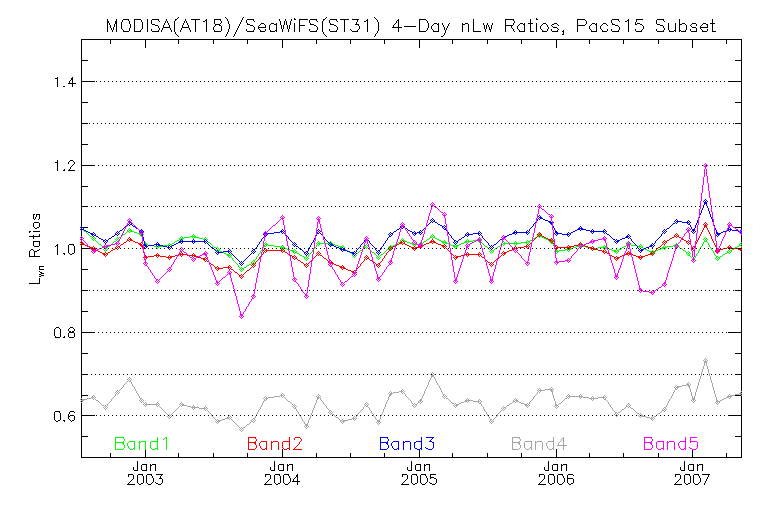This screenshot has width=768, height=512.
Task: Click the 1.4 y-axis tick label
Action: 65,82
